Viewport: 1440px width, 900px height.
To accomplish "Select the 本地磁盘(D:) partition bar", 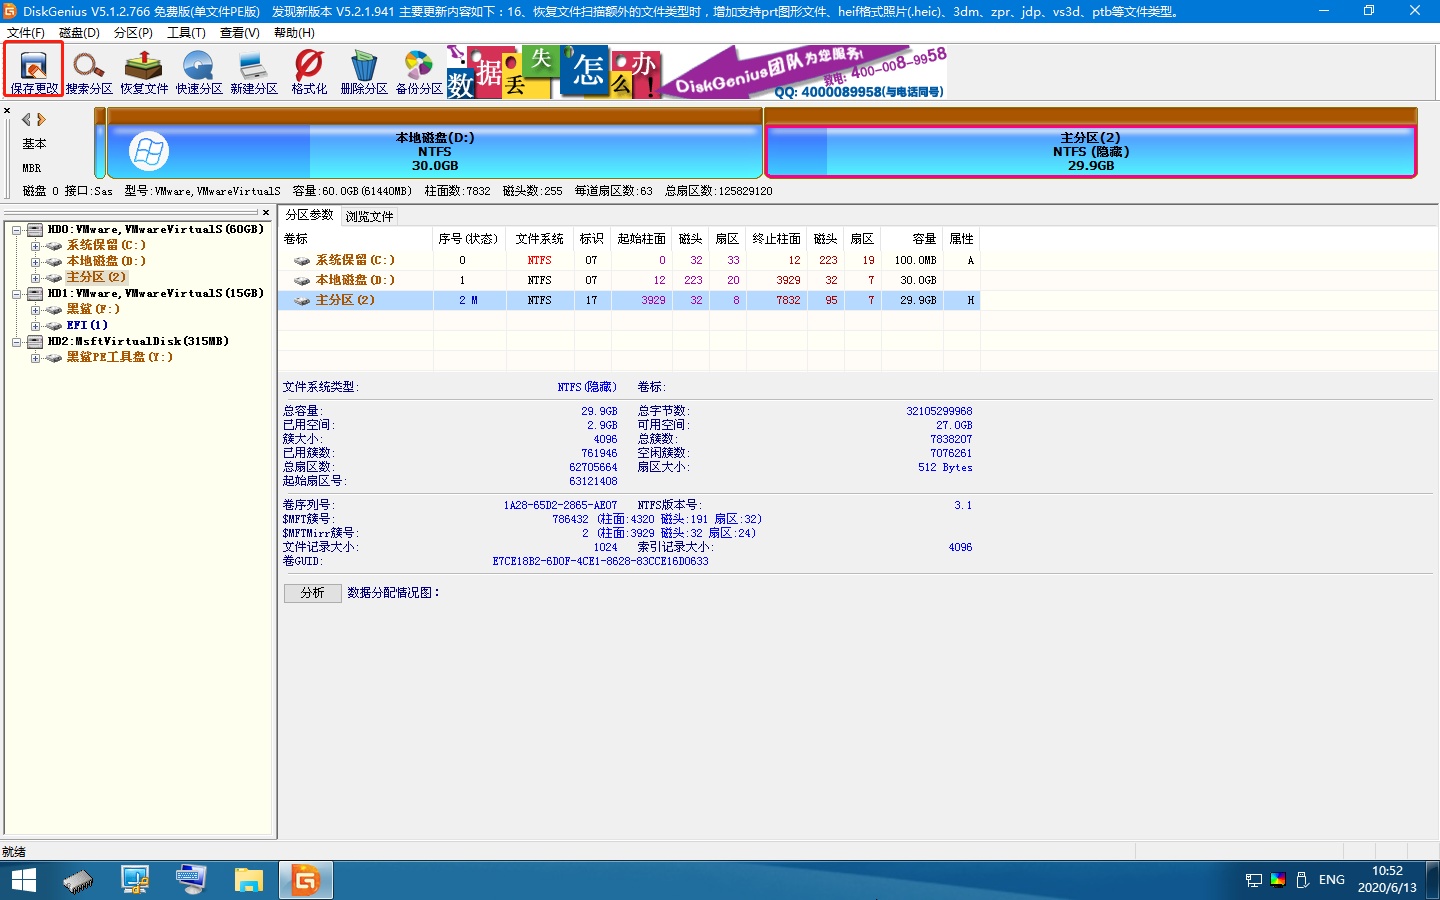I will tap(434, 151).
